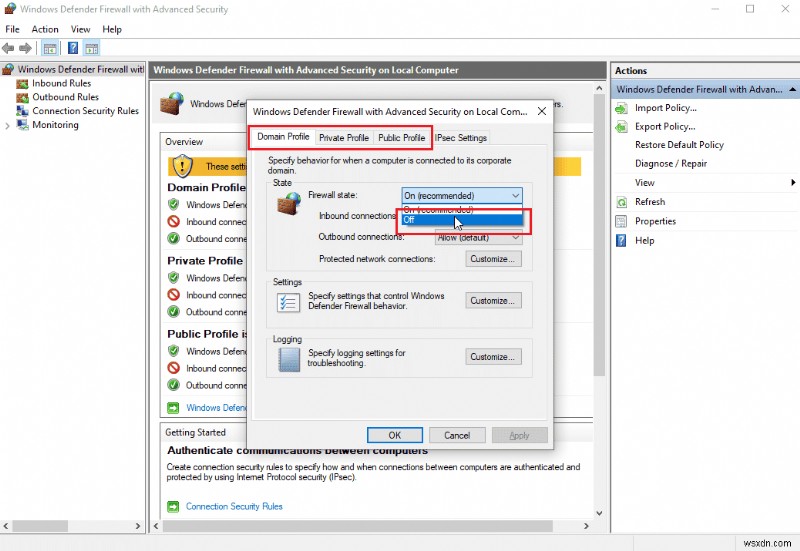Open the Firewall state dropdown
Viewport: 800px width, 551px height.
click(462, 195)
